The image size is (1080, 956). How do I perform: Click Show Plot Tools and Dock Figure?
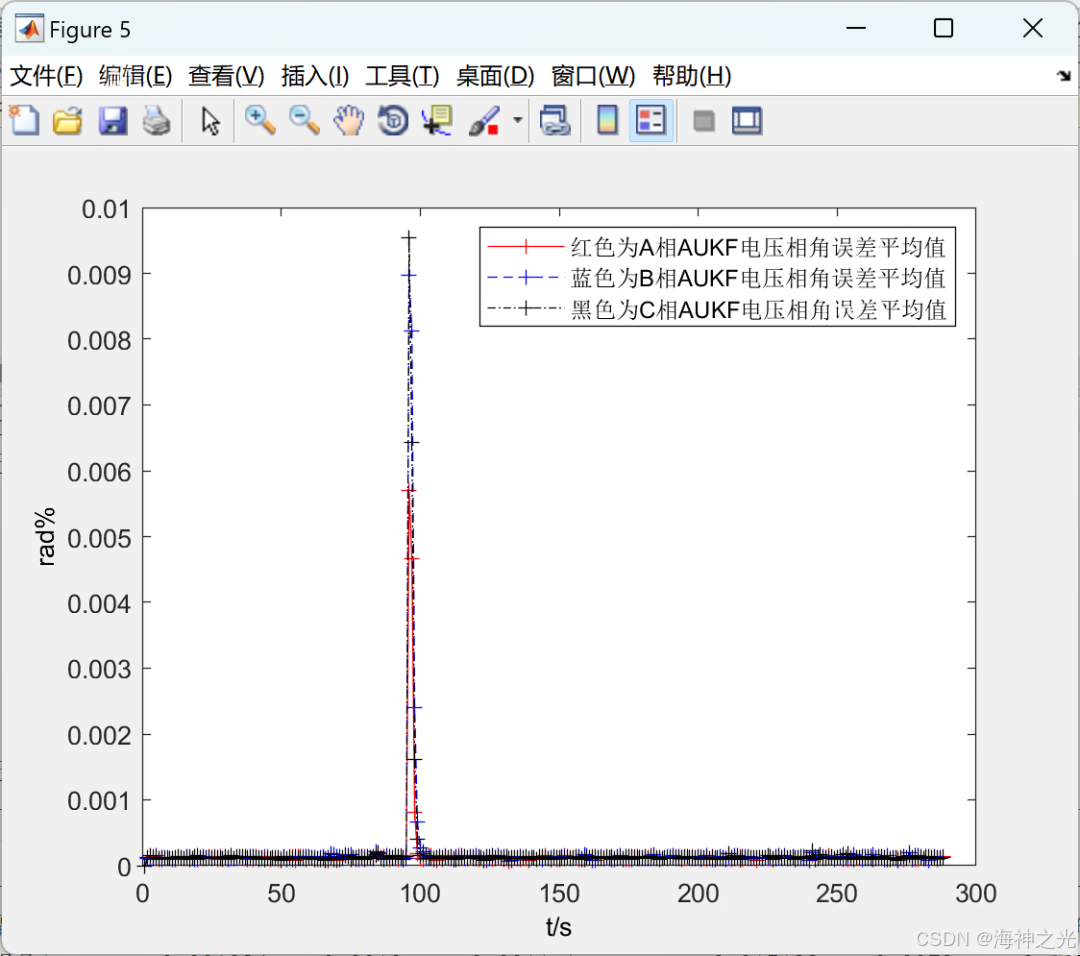[x=747, y=121]
